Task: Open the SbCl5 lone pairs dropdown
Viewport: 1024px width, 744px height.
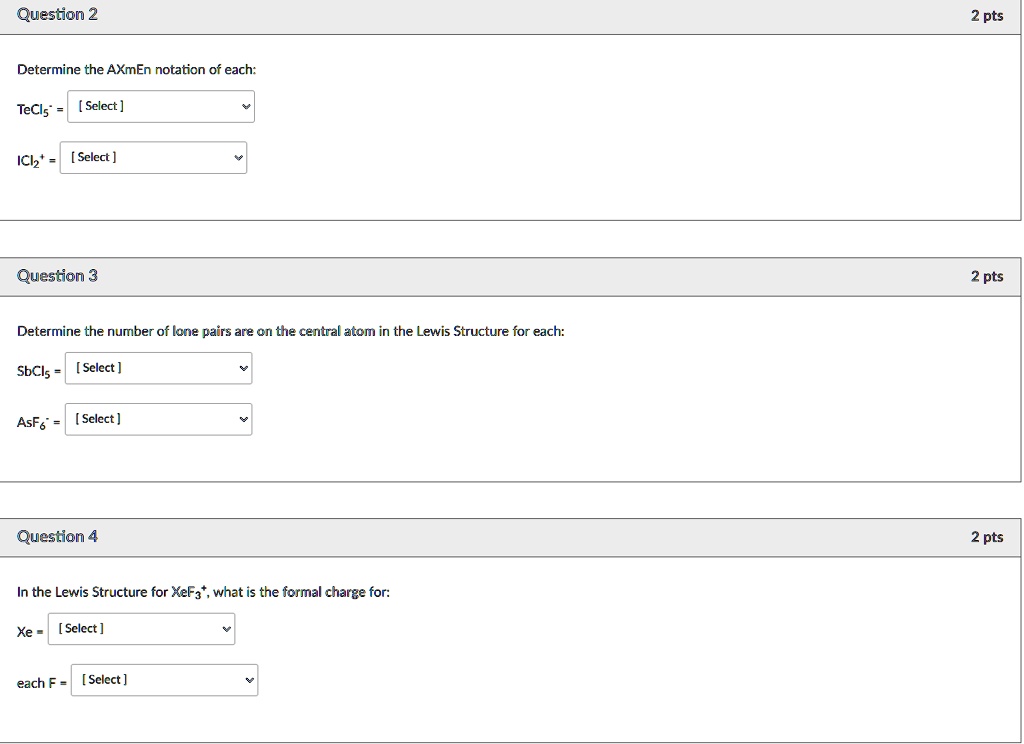Action: click(x=158, y=368)
